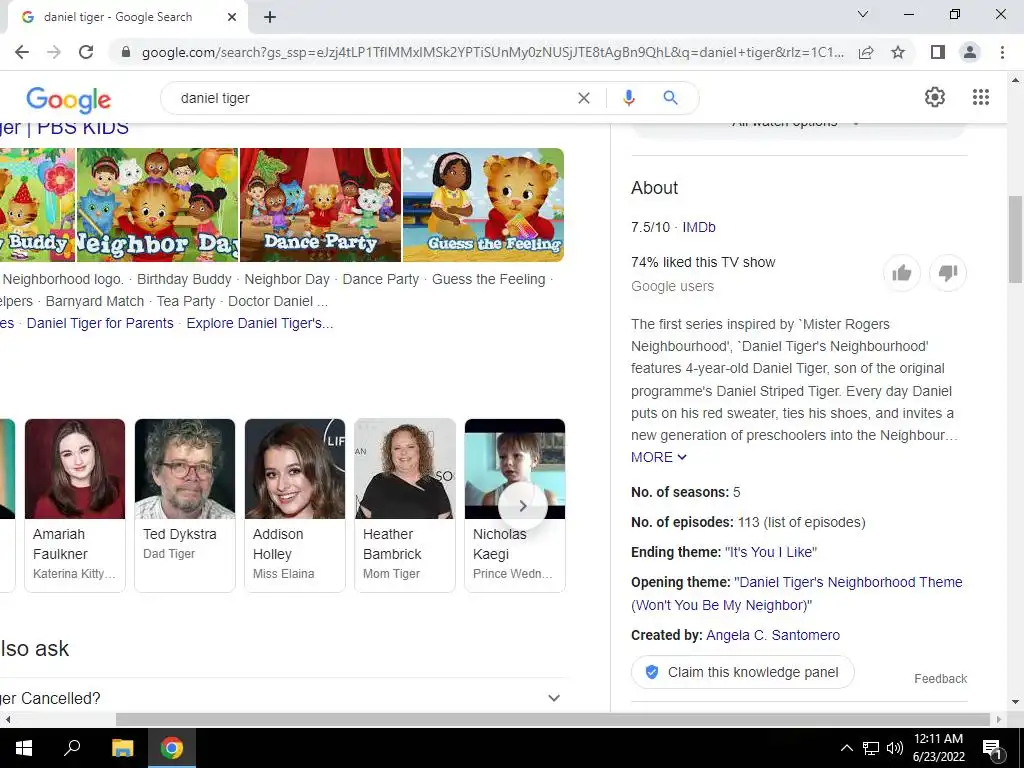This screenshot has width=1024, height=768.
Task: Click the vertical page scrollbar thumb
Action: click(x=1015, y=239)
